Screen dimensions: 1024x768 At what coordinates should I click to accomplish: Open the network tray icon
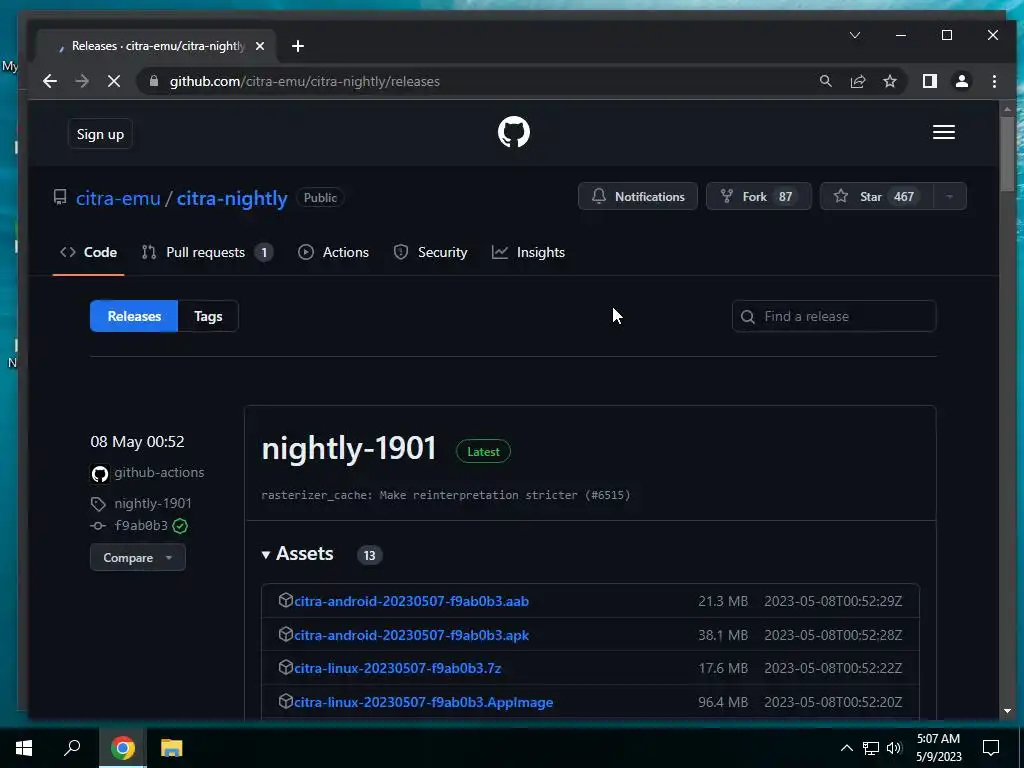[x=871, y=748]
